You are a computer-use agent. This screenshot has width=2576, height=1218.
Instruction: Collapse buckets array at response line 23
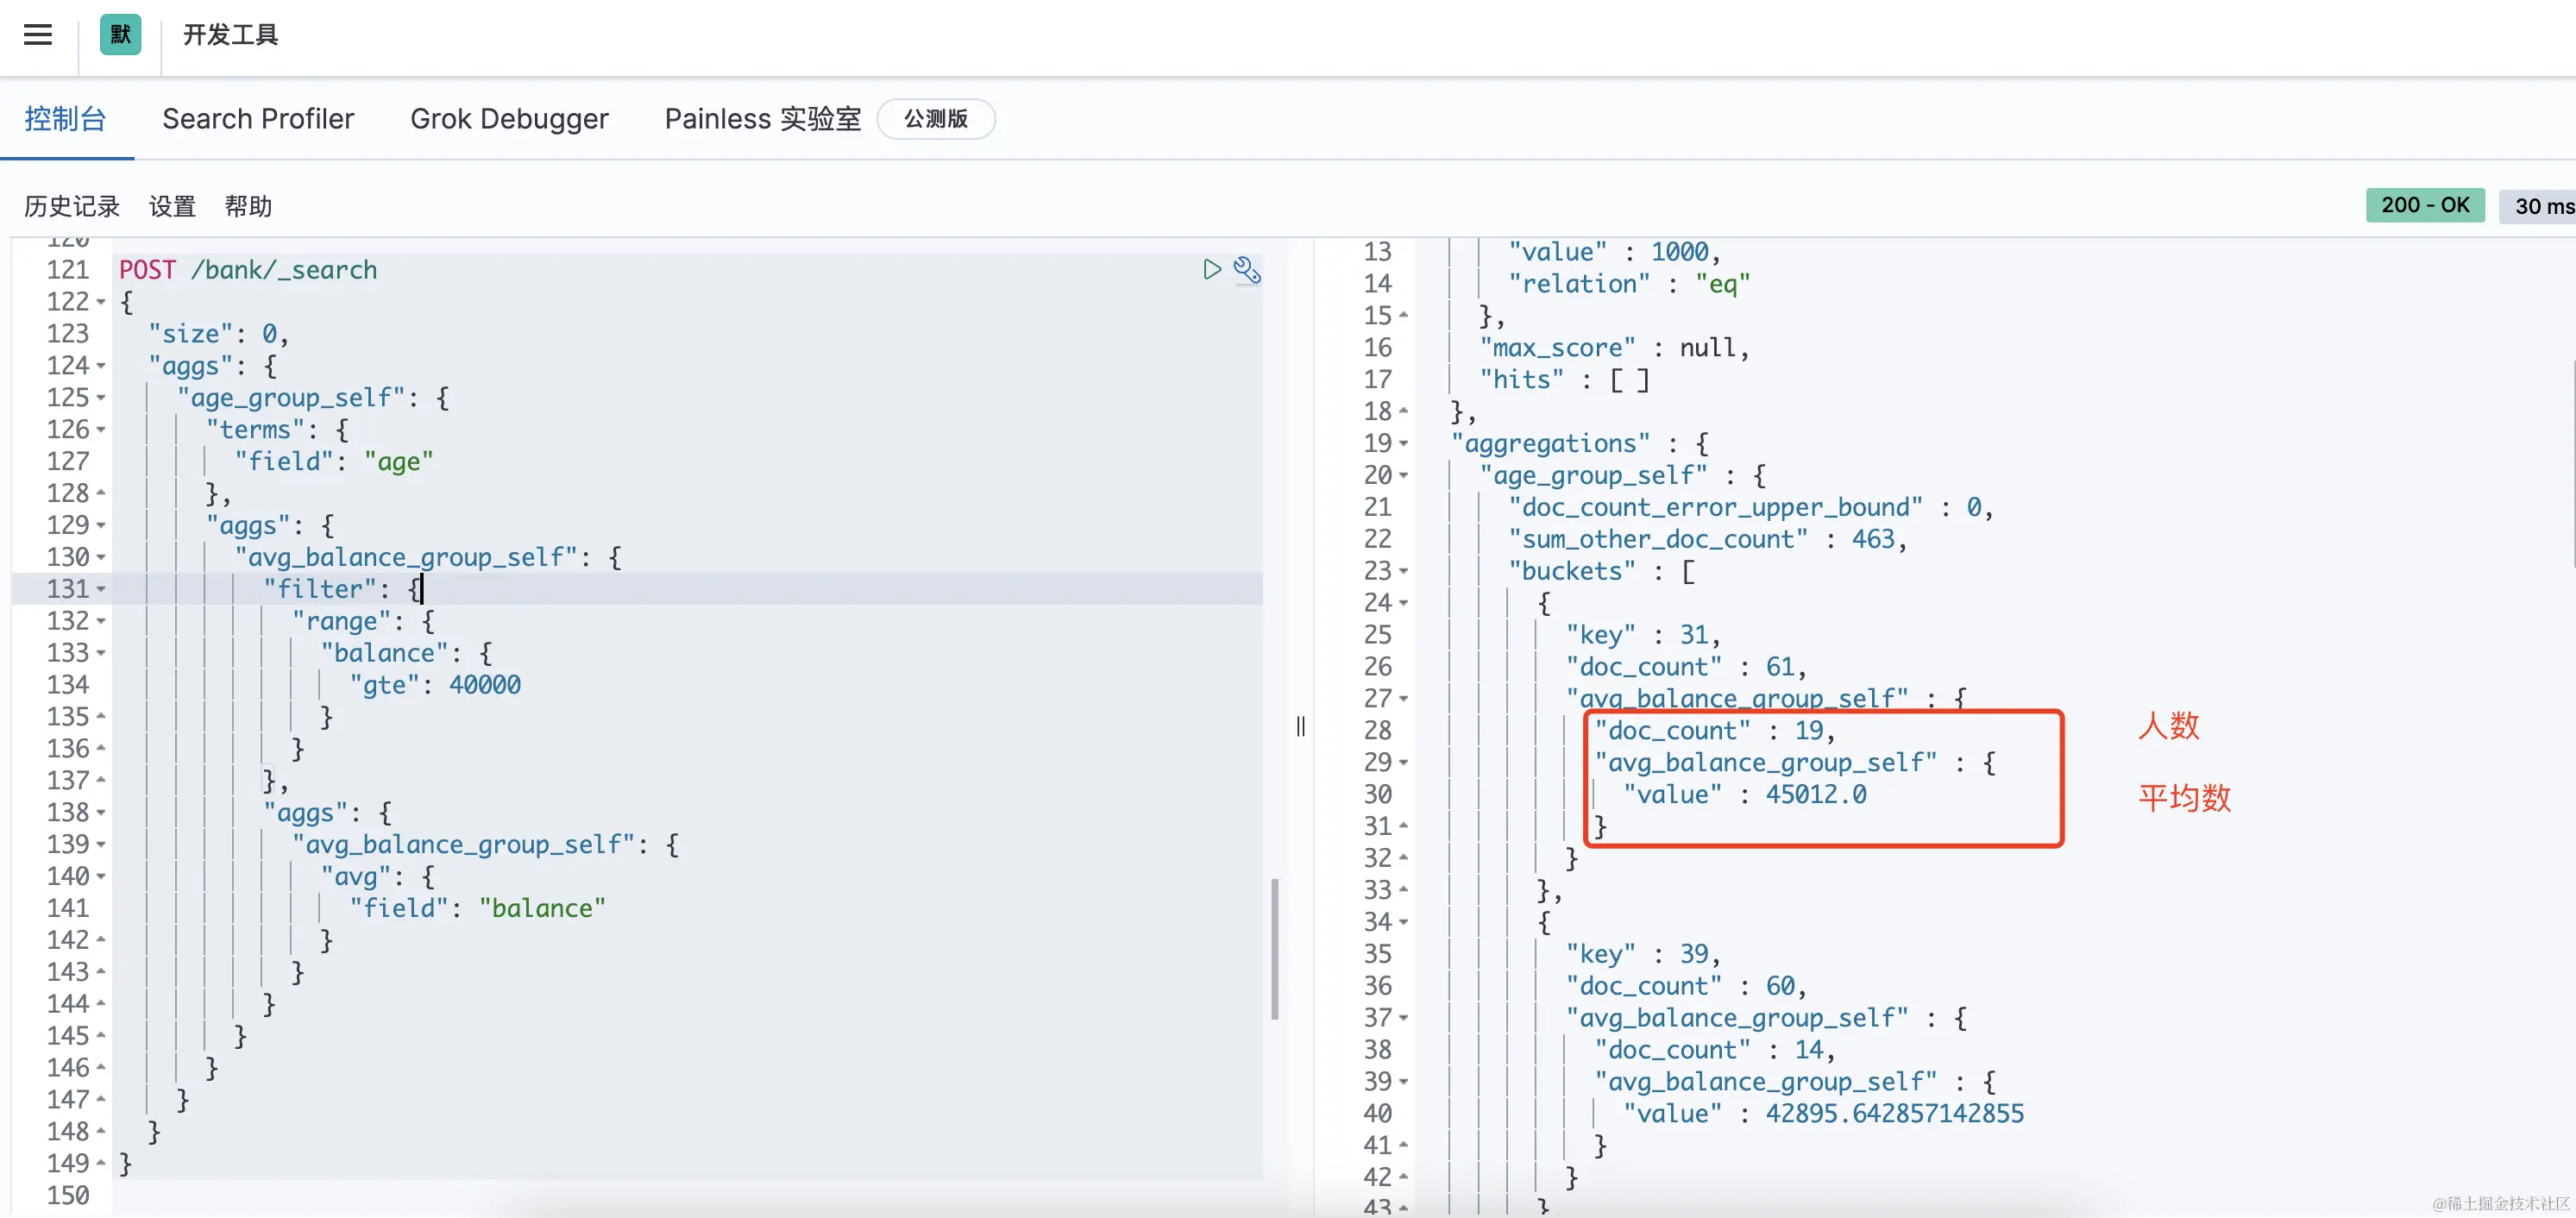[x=1403, y=571]
